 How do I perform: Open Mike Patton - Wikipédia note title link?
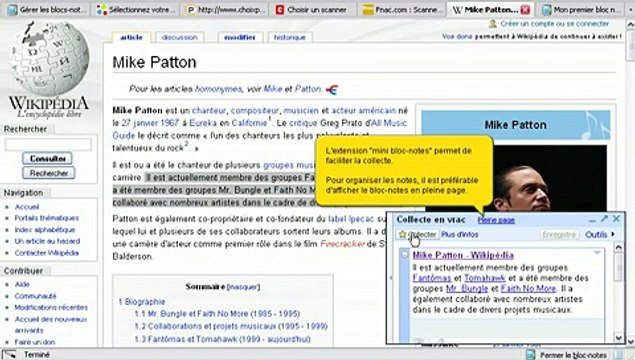coord(463,255)
